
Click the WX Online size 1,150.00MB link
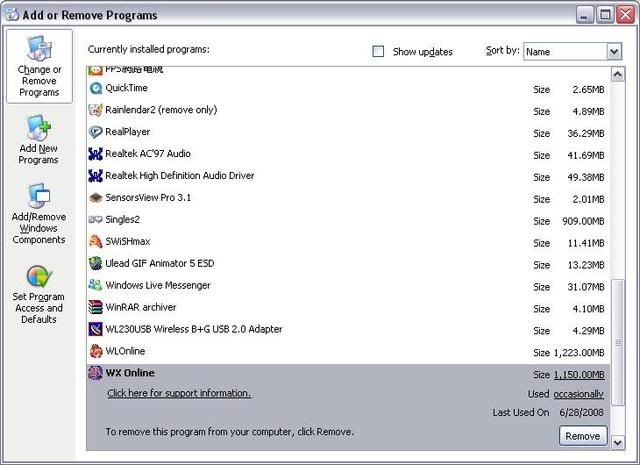point(579,375)
